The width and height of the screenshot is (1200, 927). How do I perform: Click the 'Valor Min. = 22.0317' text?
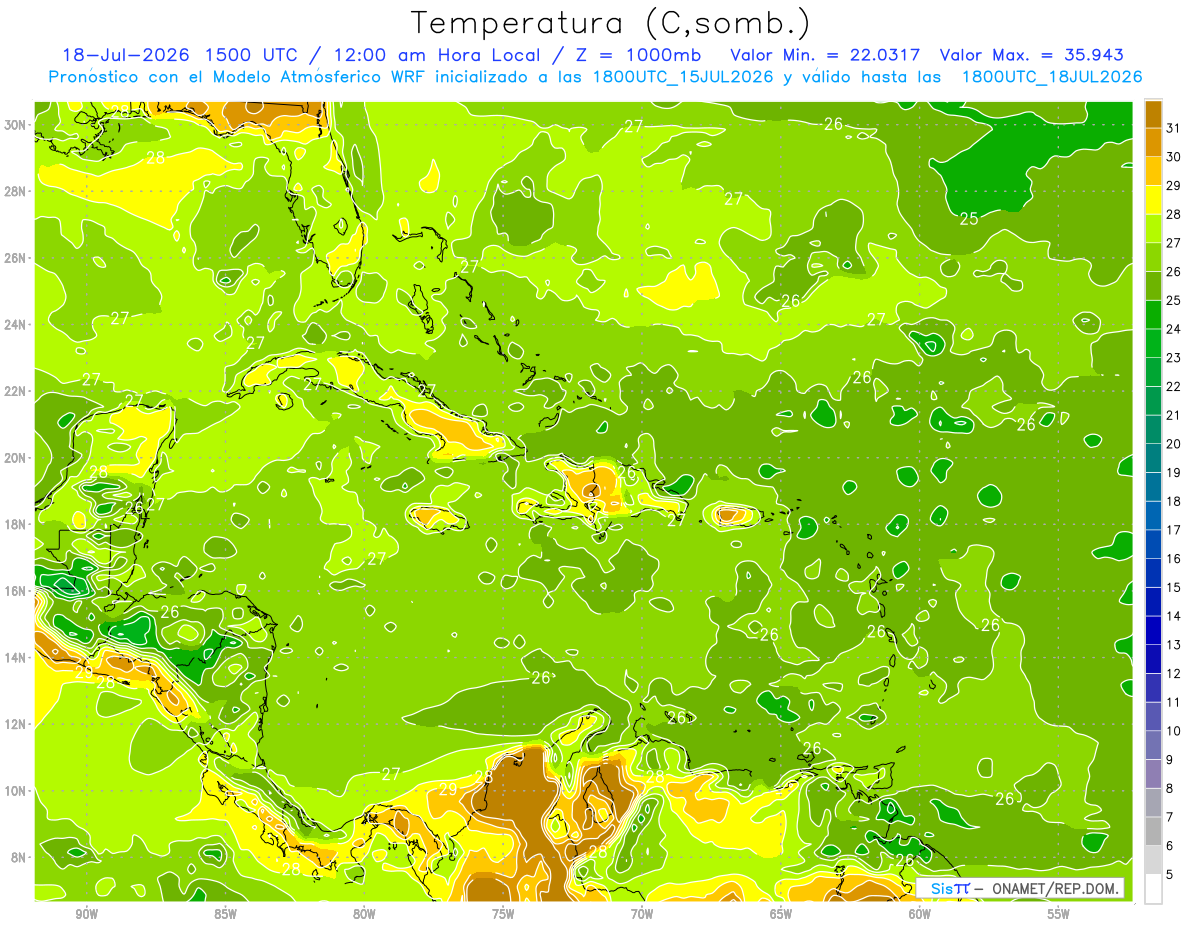click(x=825, y=55)
